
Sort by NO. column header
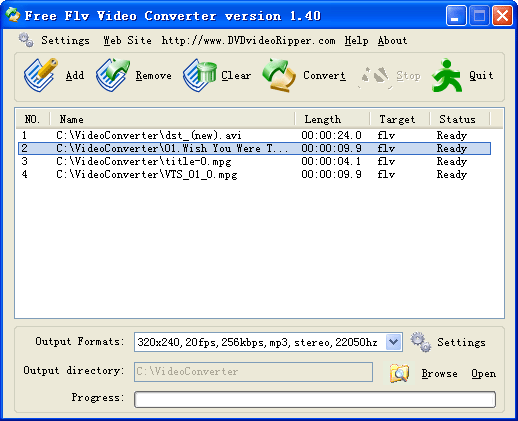[33, 119]
